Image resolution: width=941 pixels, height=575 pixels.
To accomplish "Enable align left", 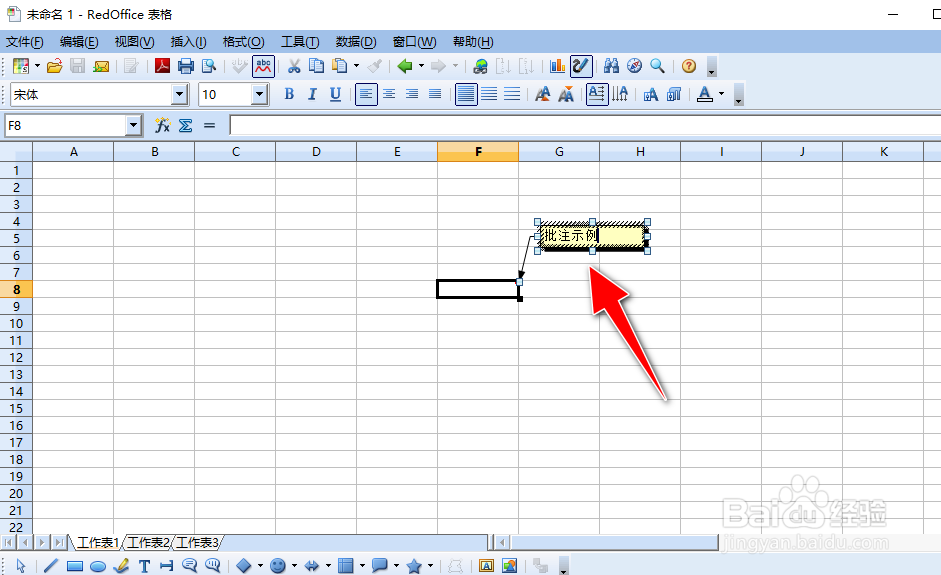I will pos(366,94).
